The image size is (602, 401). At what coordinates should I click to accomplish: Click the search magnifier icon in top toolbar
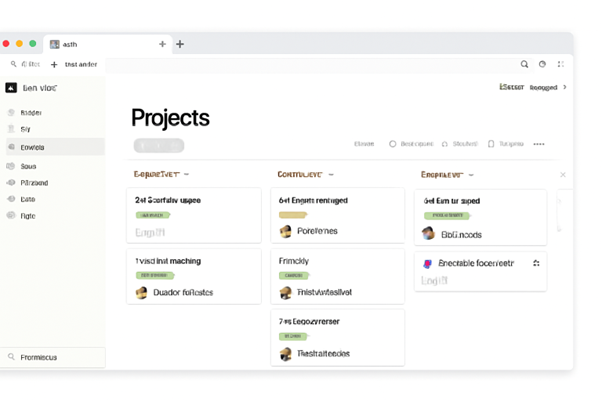(525, 64)
